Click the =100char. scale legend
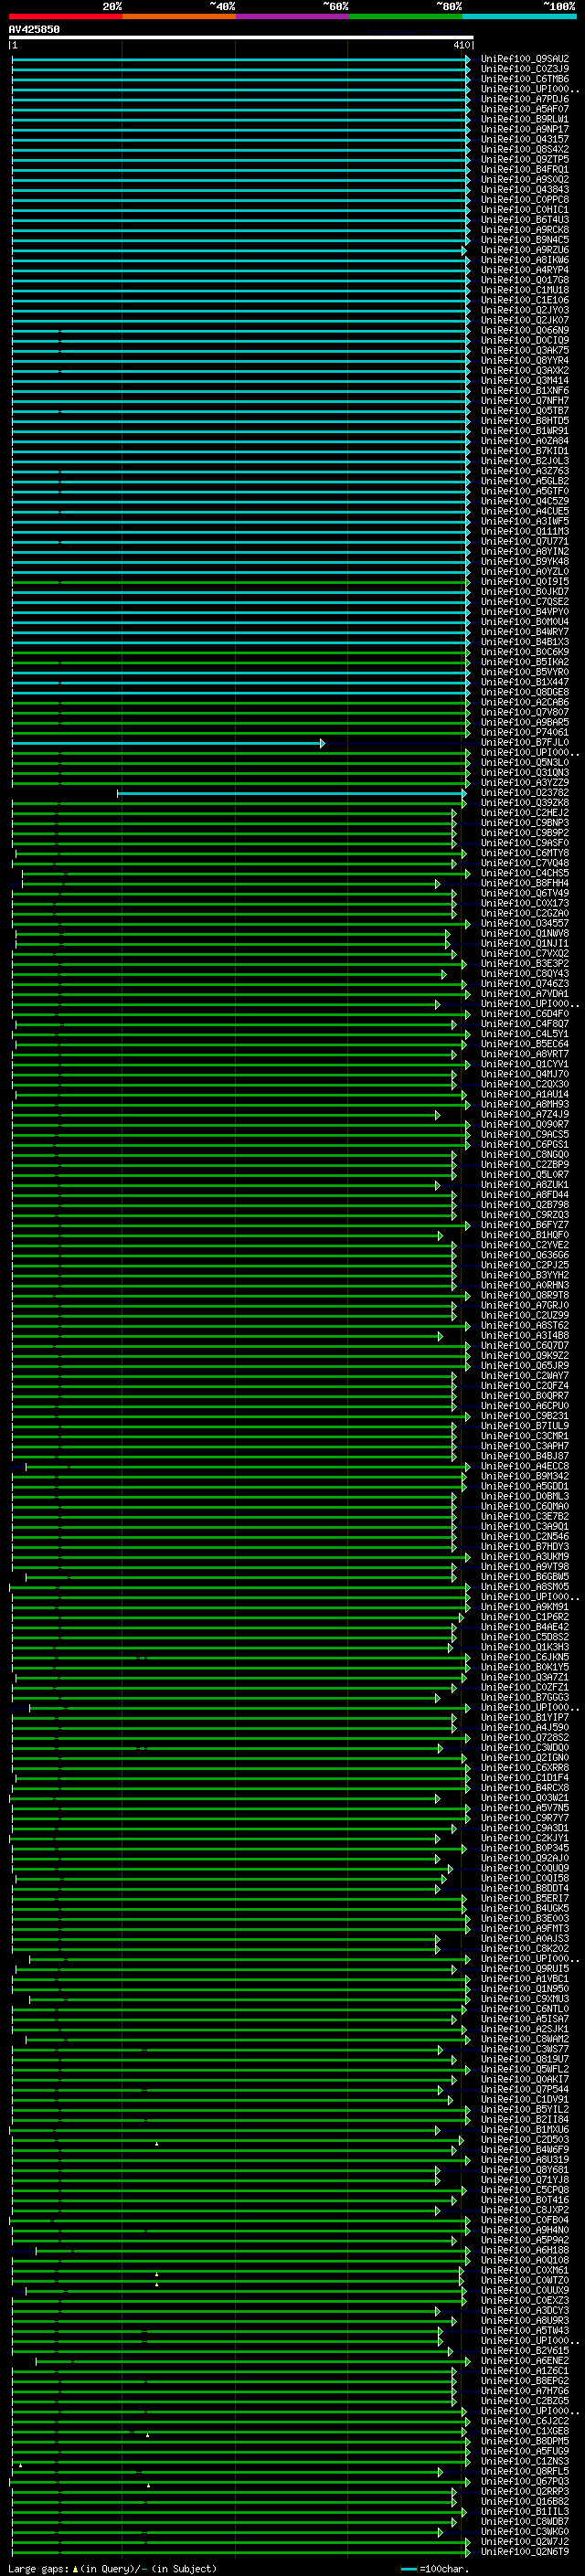The width and height of the screenshot is (585, 2576). pos(435,2569)
